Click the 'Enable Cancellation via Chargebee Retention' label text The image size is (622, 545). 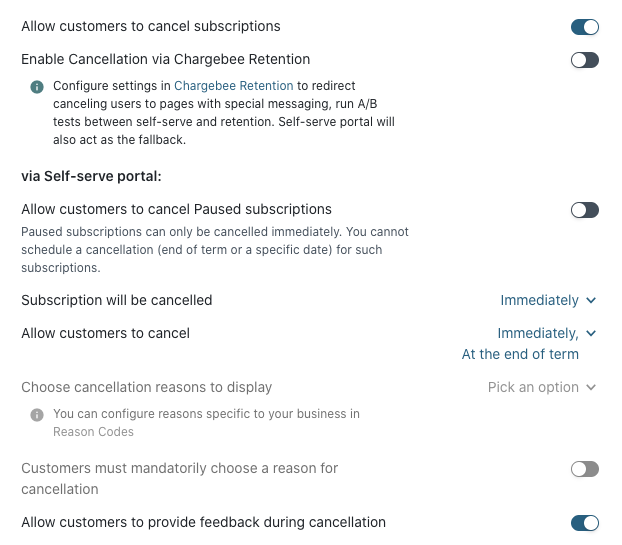coord(166,60)
